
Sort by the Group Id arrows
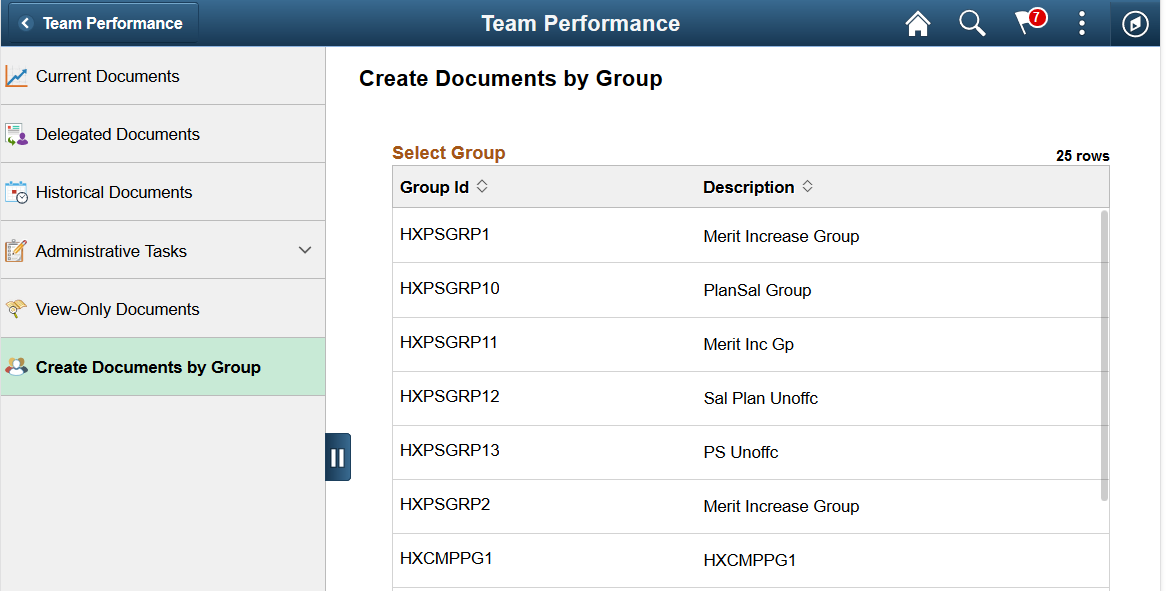point(482,186)
